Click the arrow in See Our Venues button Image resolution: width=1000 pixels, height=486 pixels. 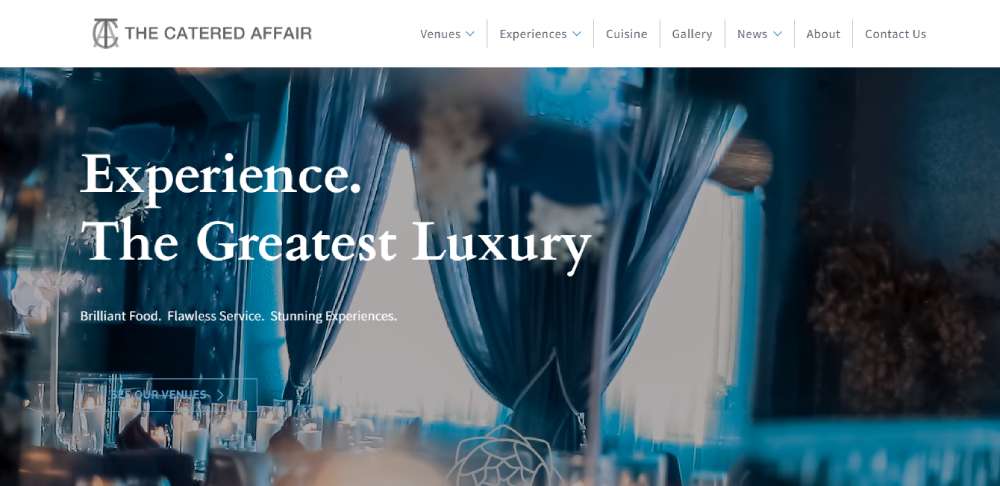point(221,395)
